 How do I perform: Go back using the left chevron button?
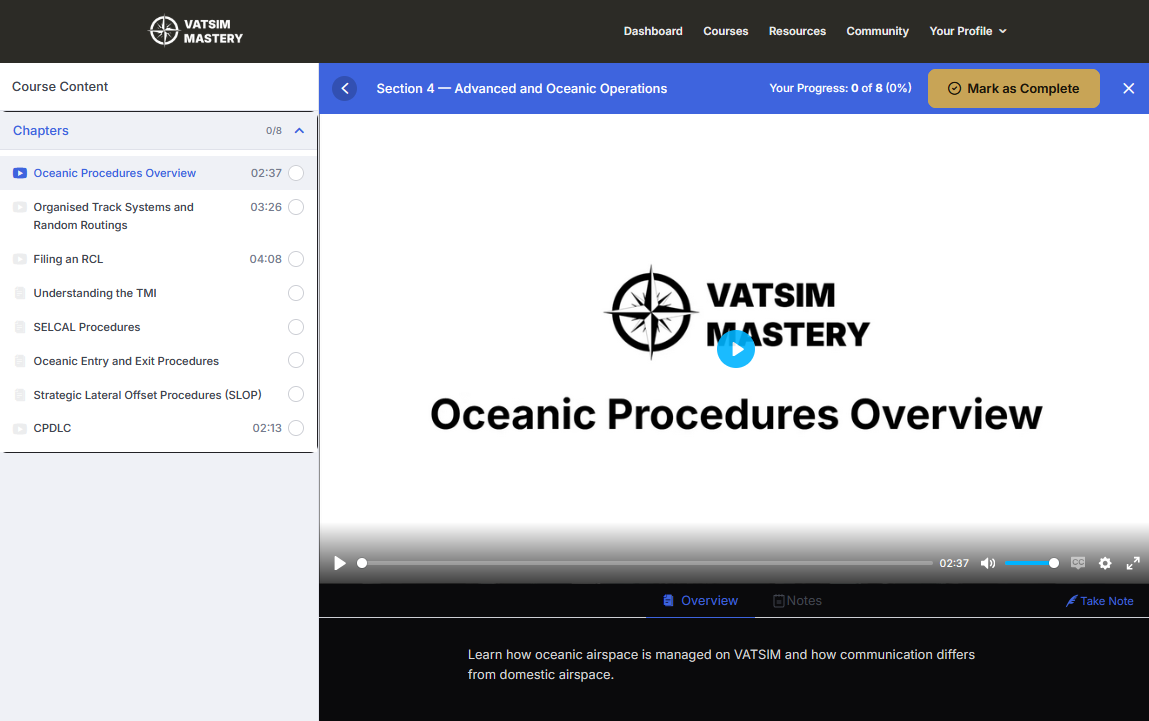344,89
